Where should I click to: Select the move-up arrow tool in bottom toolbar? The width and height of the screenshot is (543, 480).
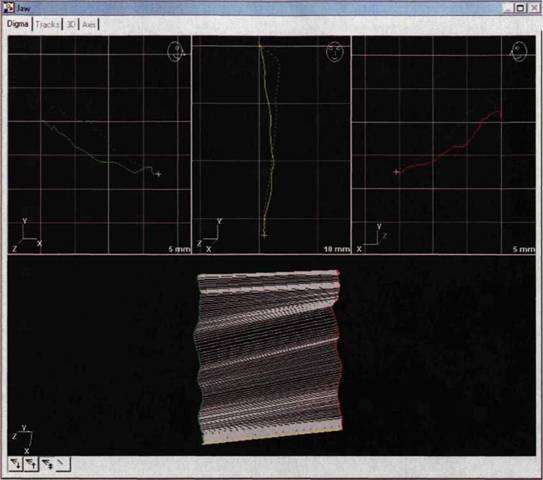pos(31,464)
